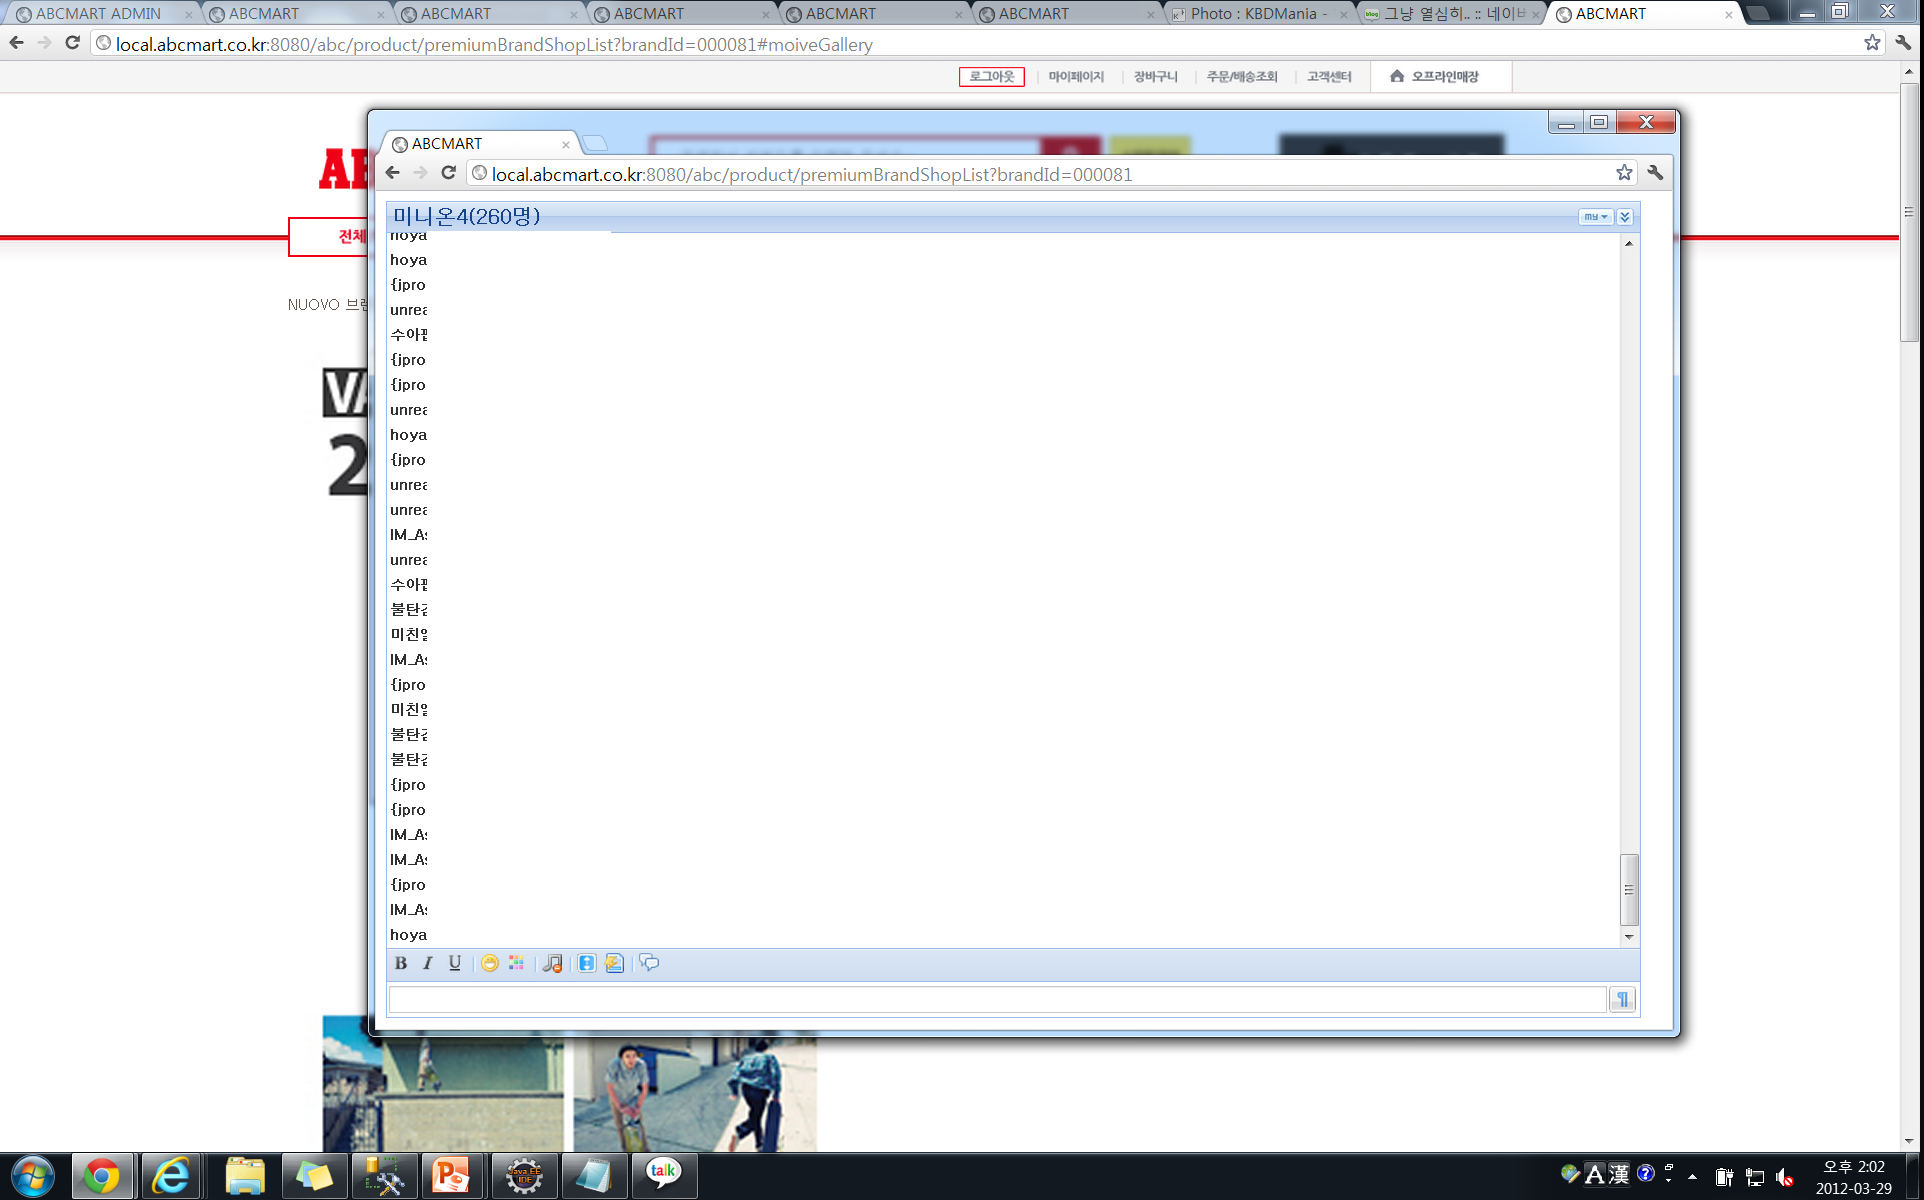The image size is (1924, 1200).
Task: Reload page in main browser window
Action: click(x=72, y=43)
